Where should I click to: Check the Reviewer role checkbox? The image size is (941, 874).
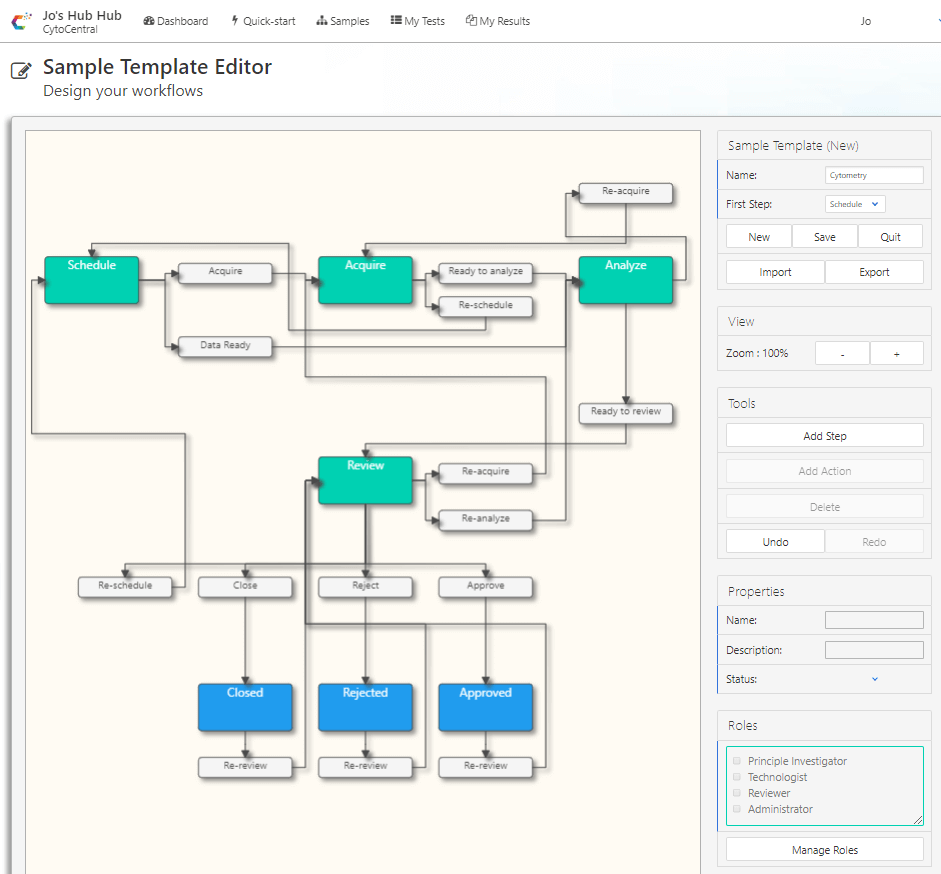point(737,793)
